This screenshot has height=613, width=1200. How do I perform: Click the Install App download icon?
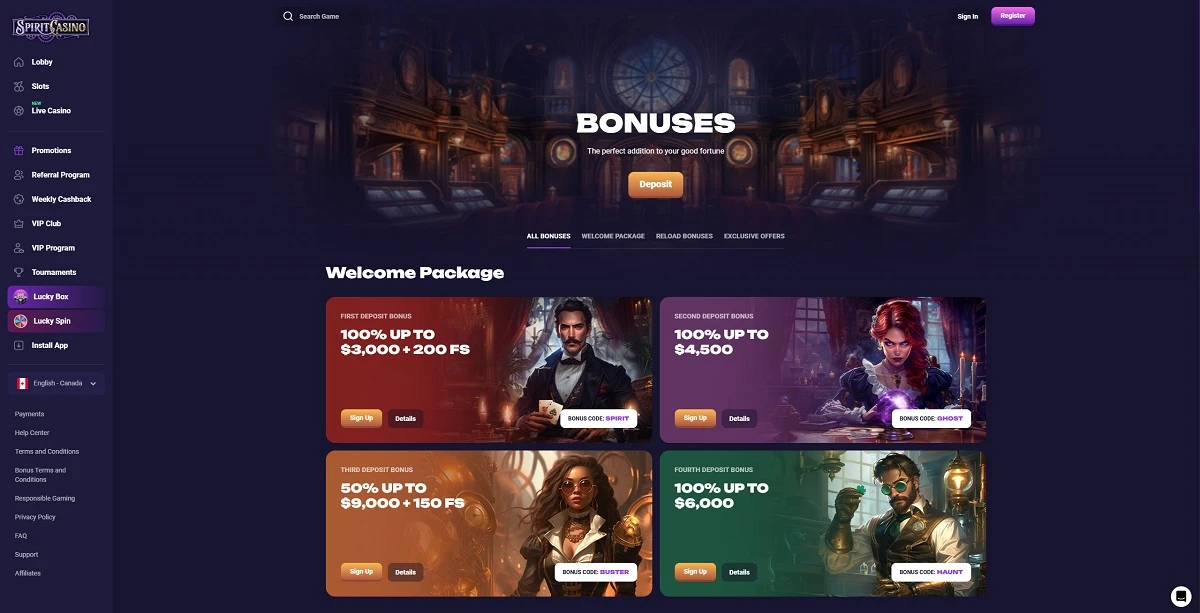coord(19,345)
